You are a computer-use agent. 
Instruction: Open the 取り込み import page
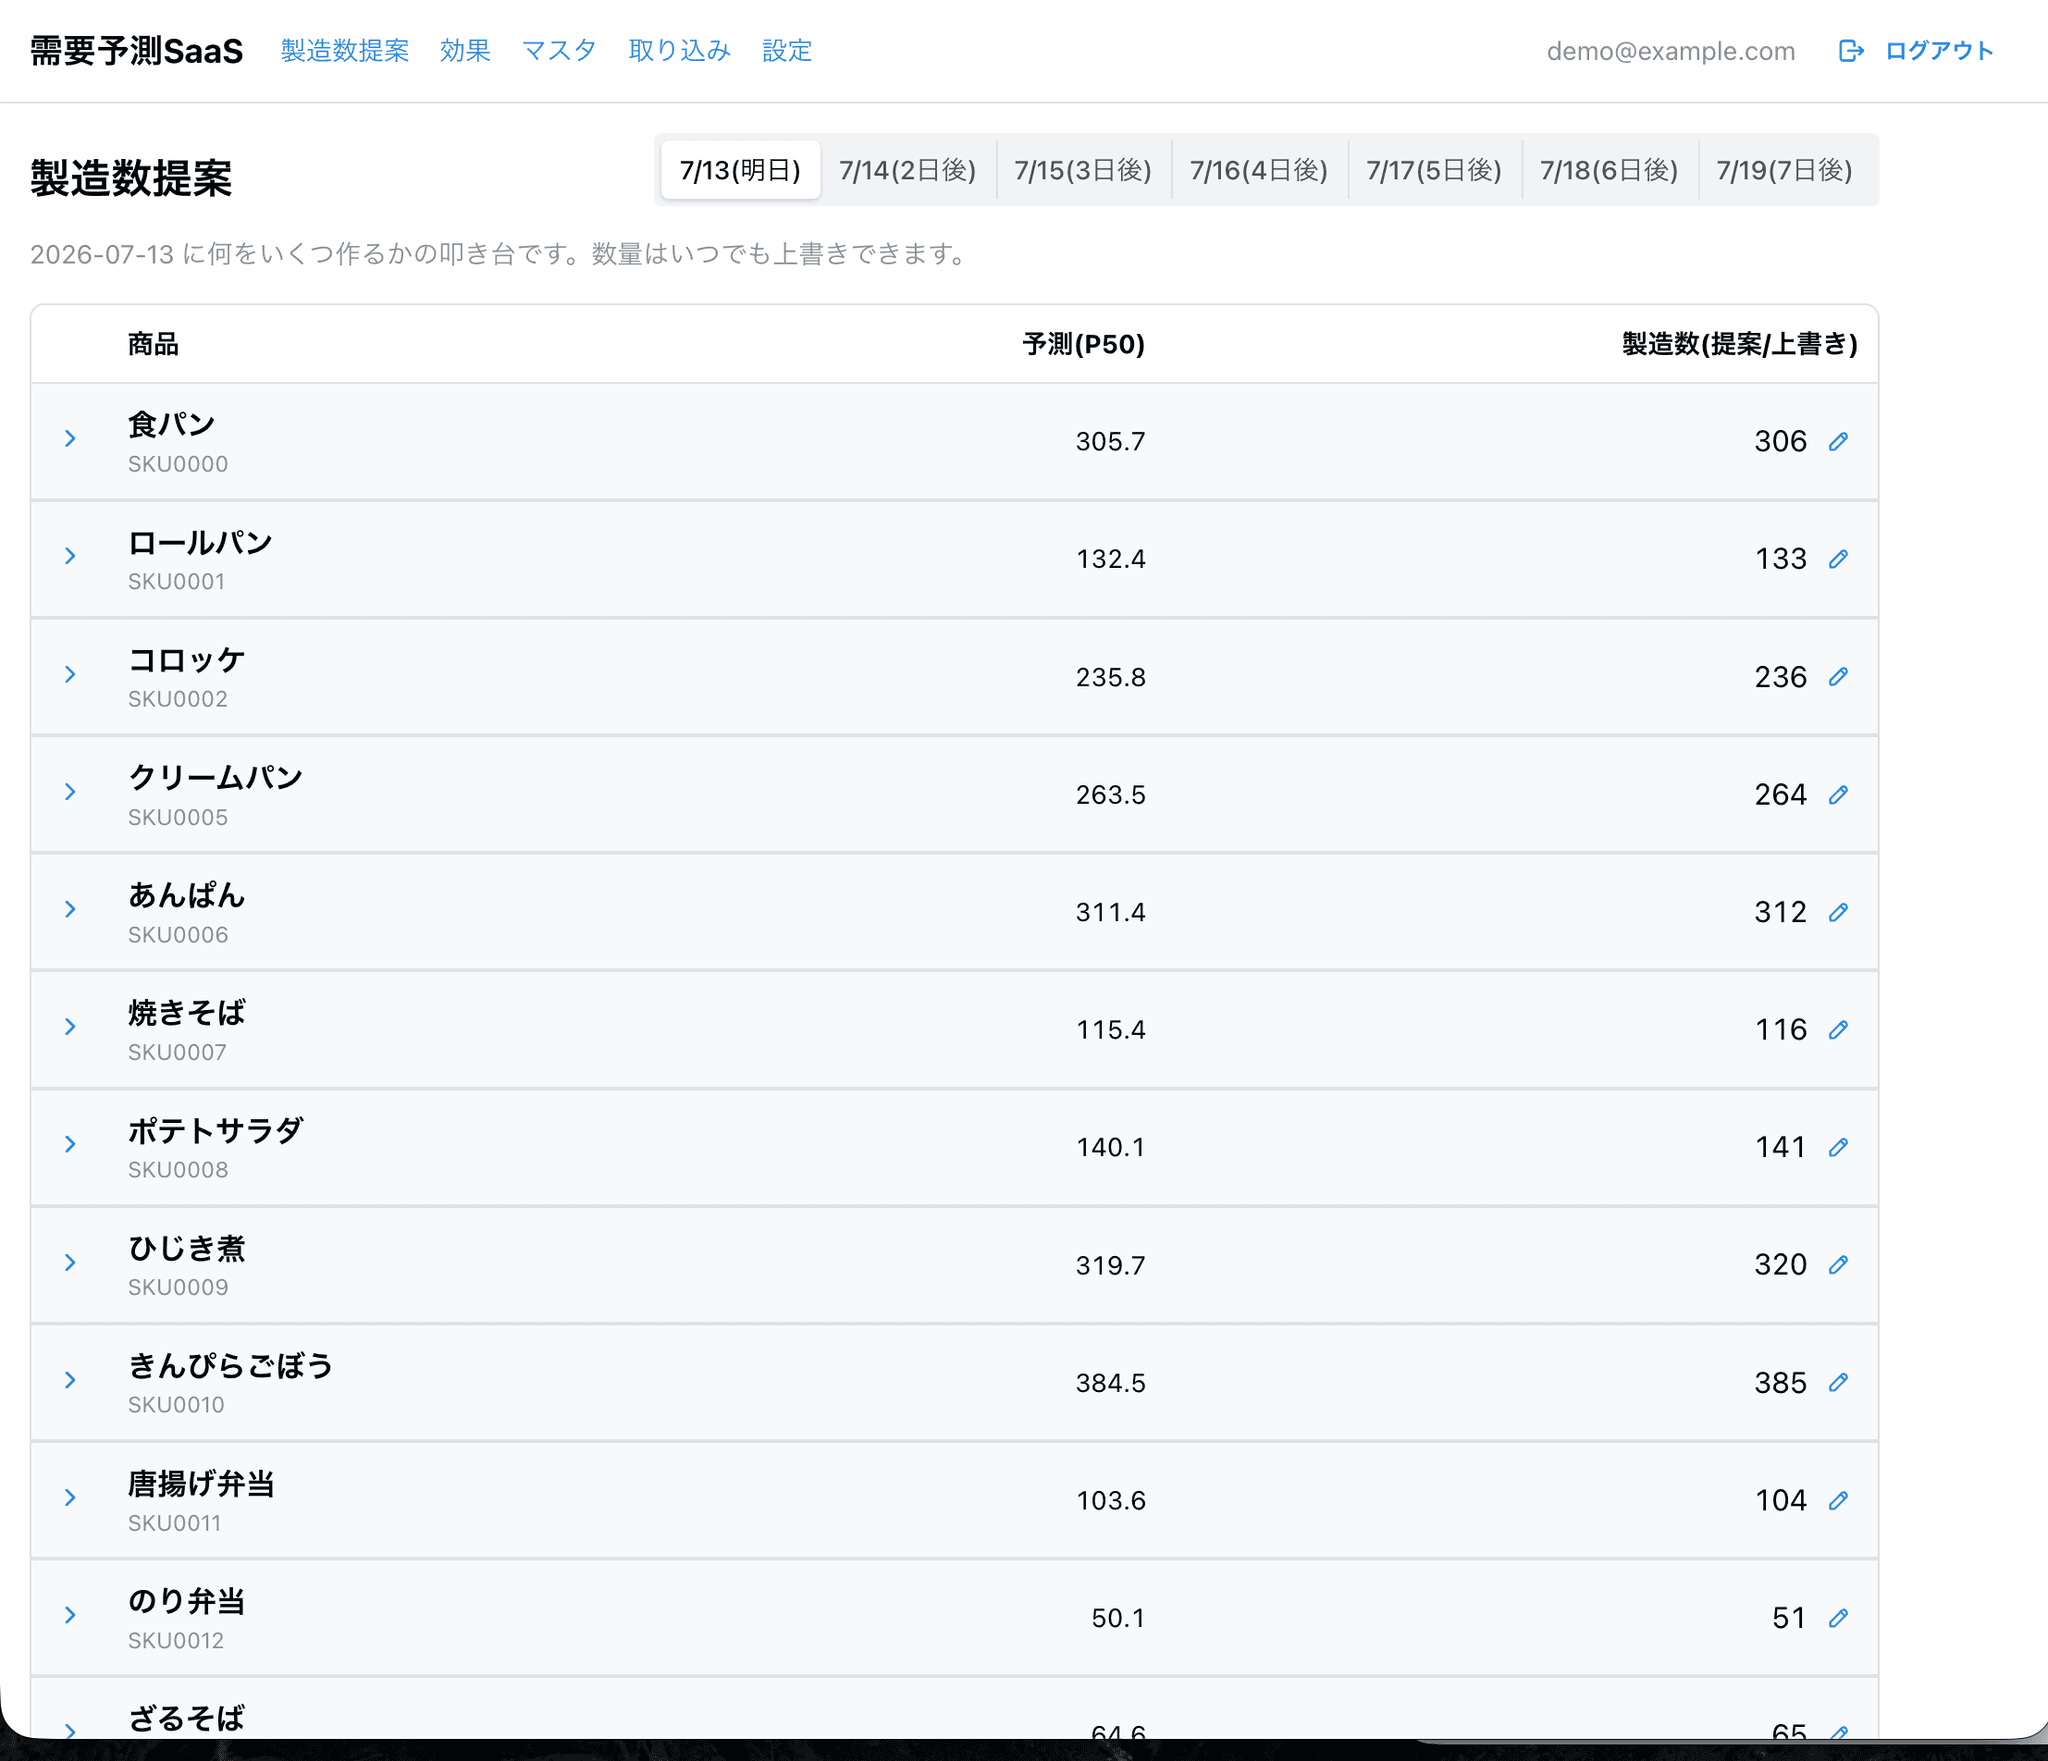[x=679, y=51]
